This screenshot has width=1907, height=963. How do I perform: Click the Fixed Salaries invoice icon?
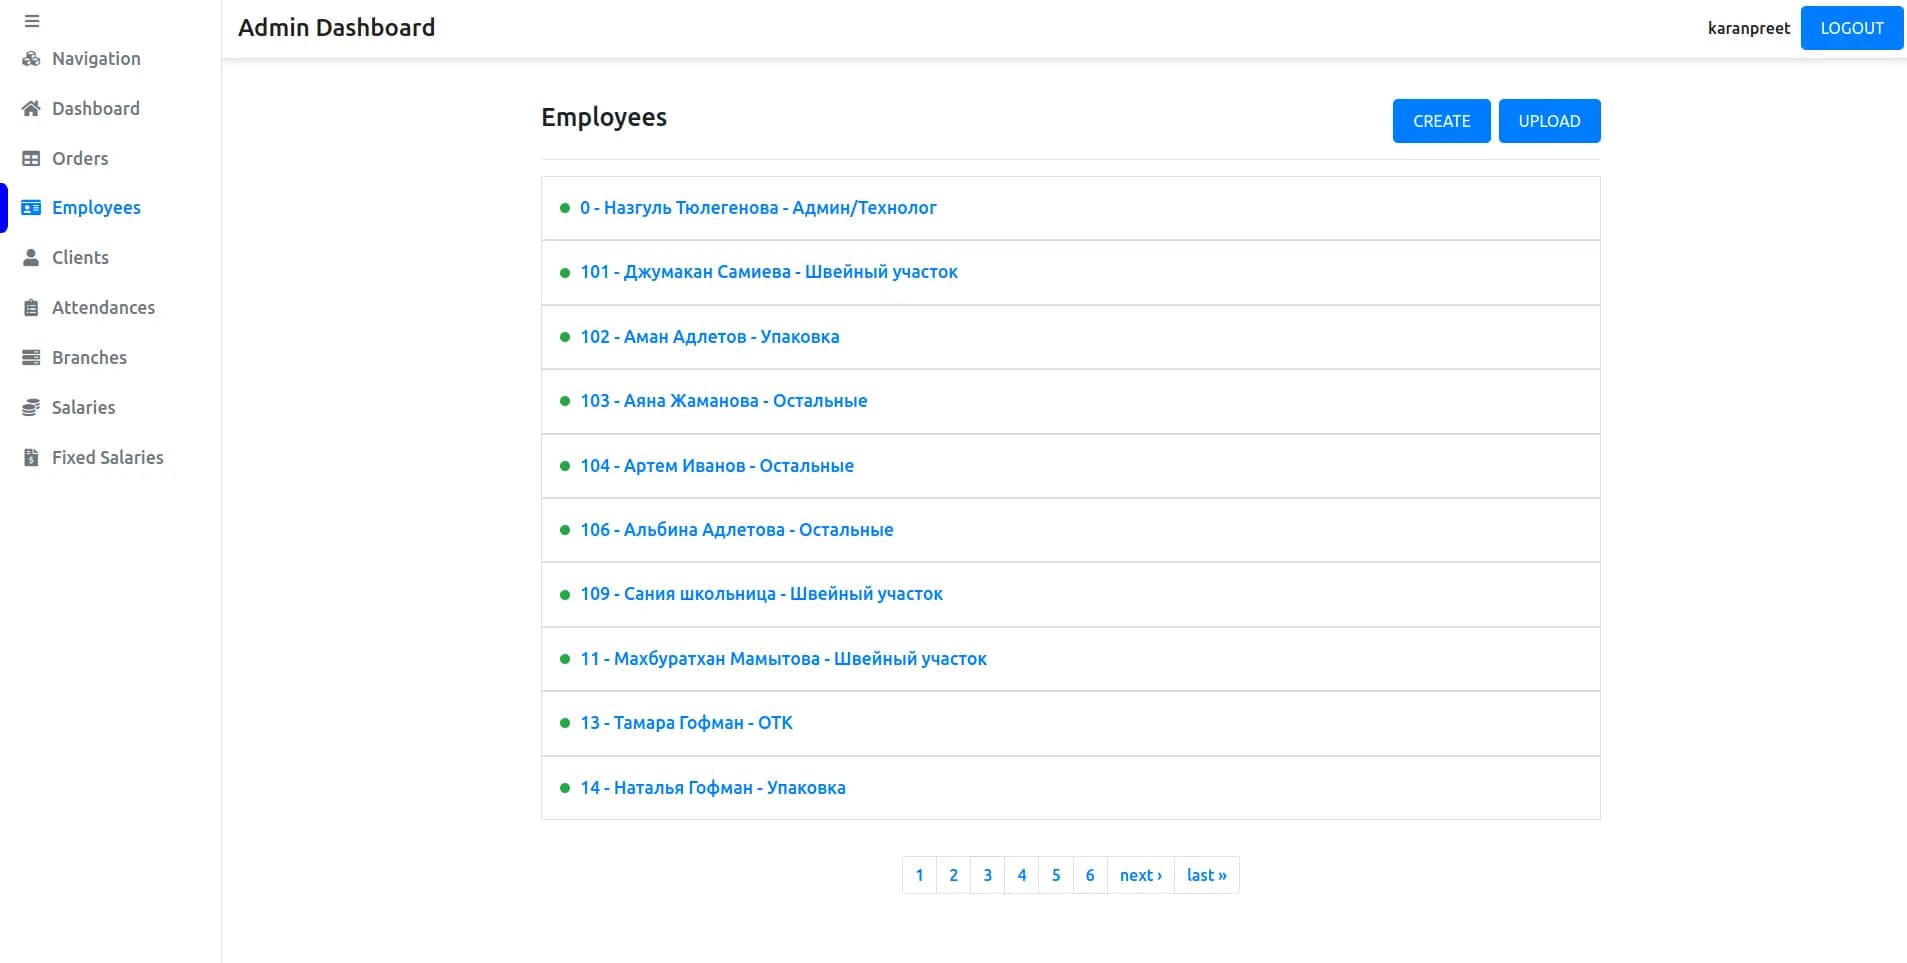(x=31, y=458)
